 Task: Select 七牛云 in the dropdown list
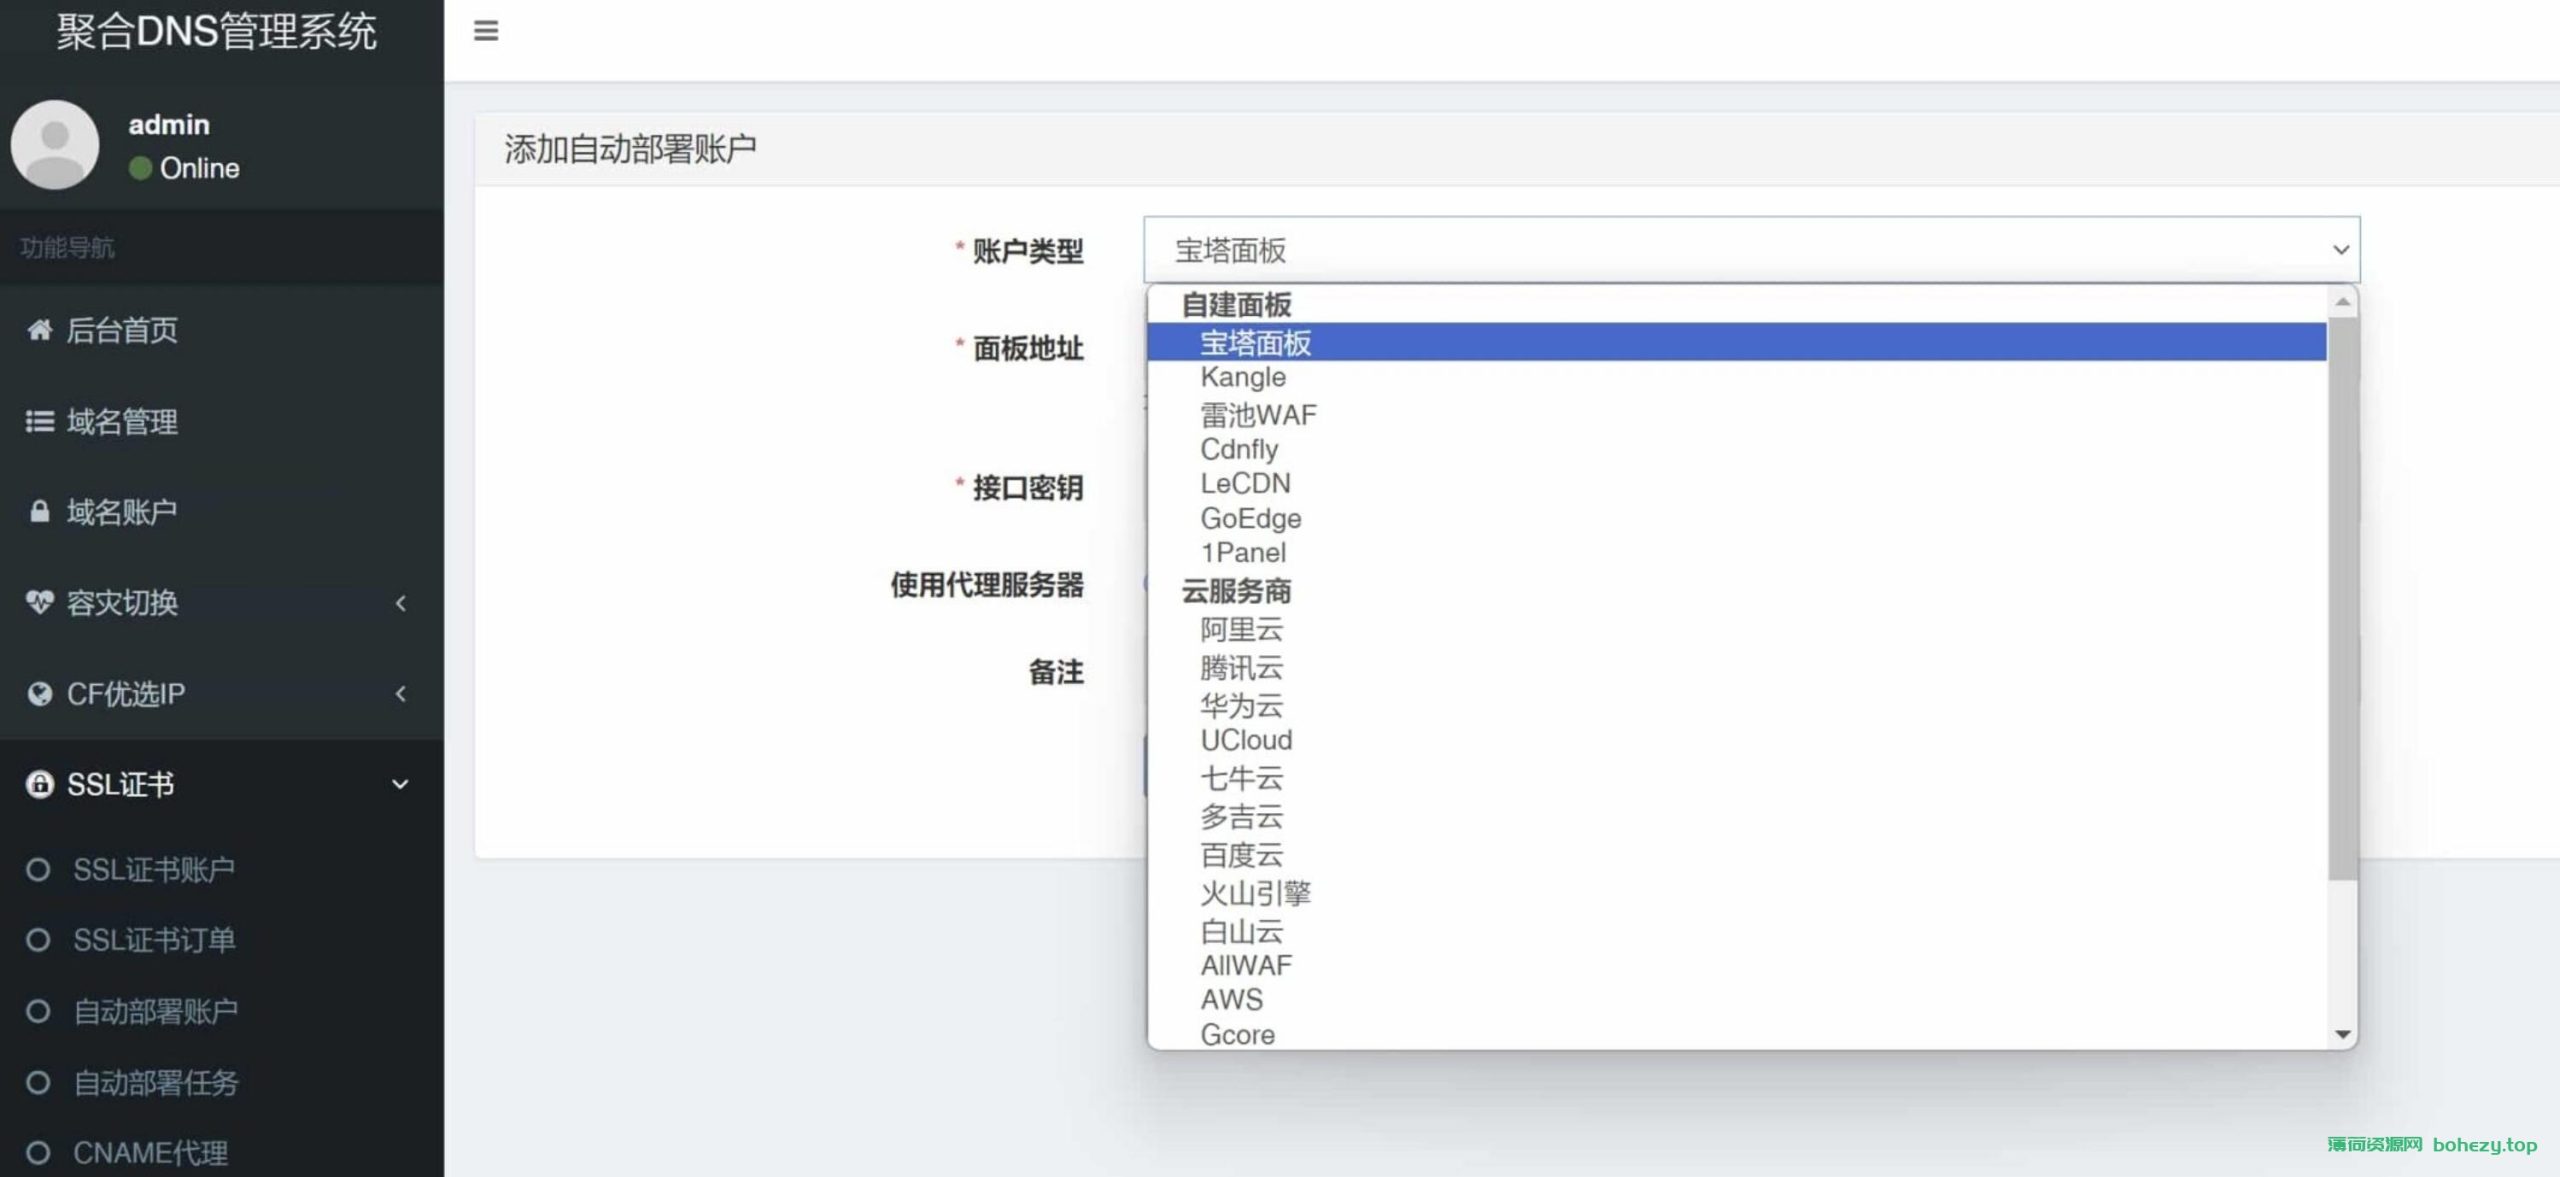click(1737, 777)
